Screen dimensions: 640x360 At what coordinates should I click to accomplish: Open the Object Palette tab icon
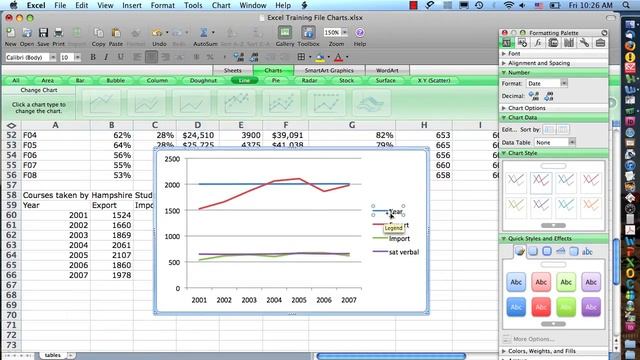522,43
